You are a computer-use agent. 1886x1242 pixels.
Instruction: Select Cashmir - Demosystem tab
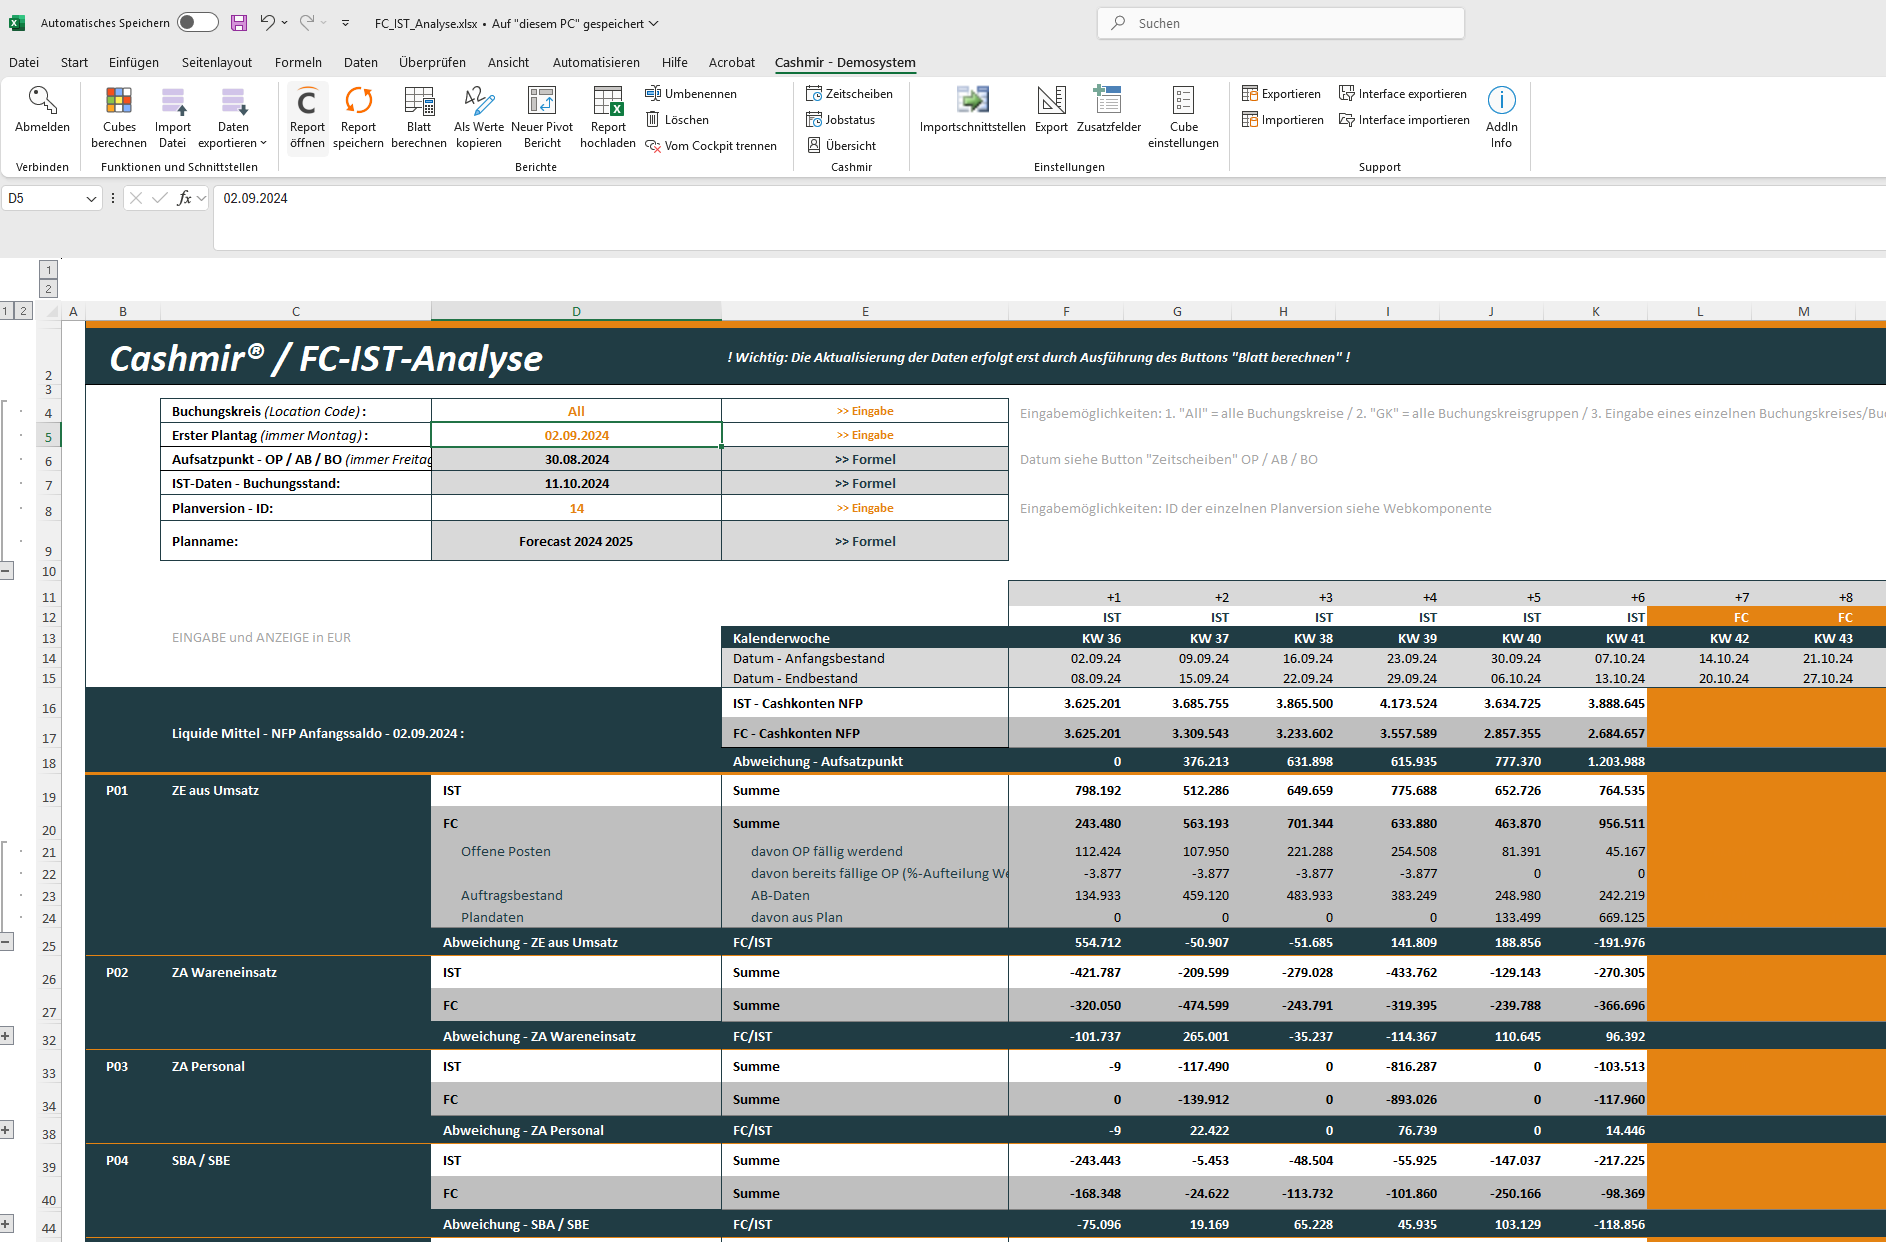pyautogui.click(x=845, y=62)
